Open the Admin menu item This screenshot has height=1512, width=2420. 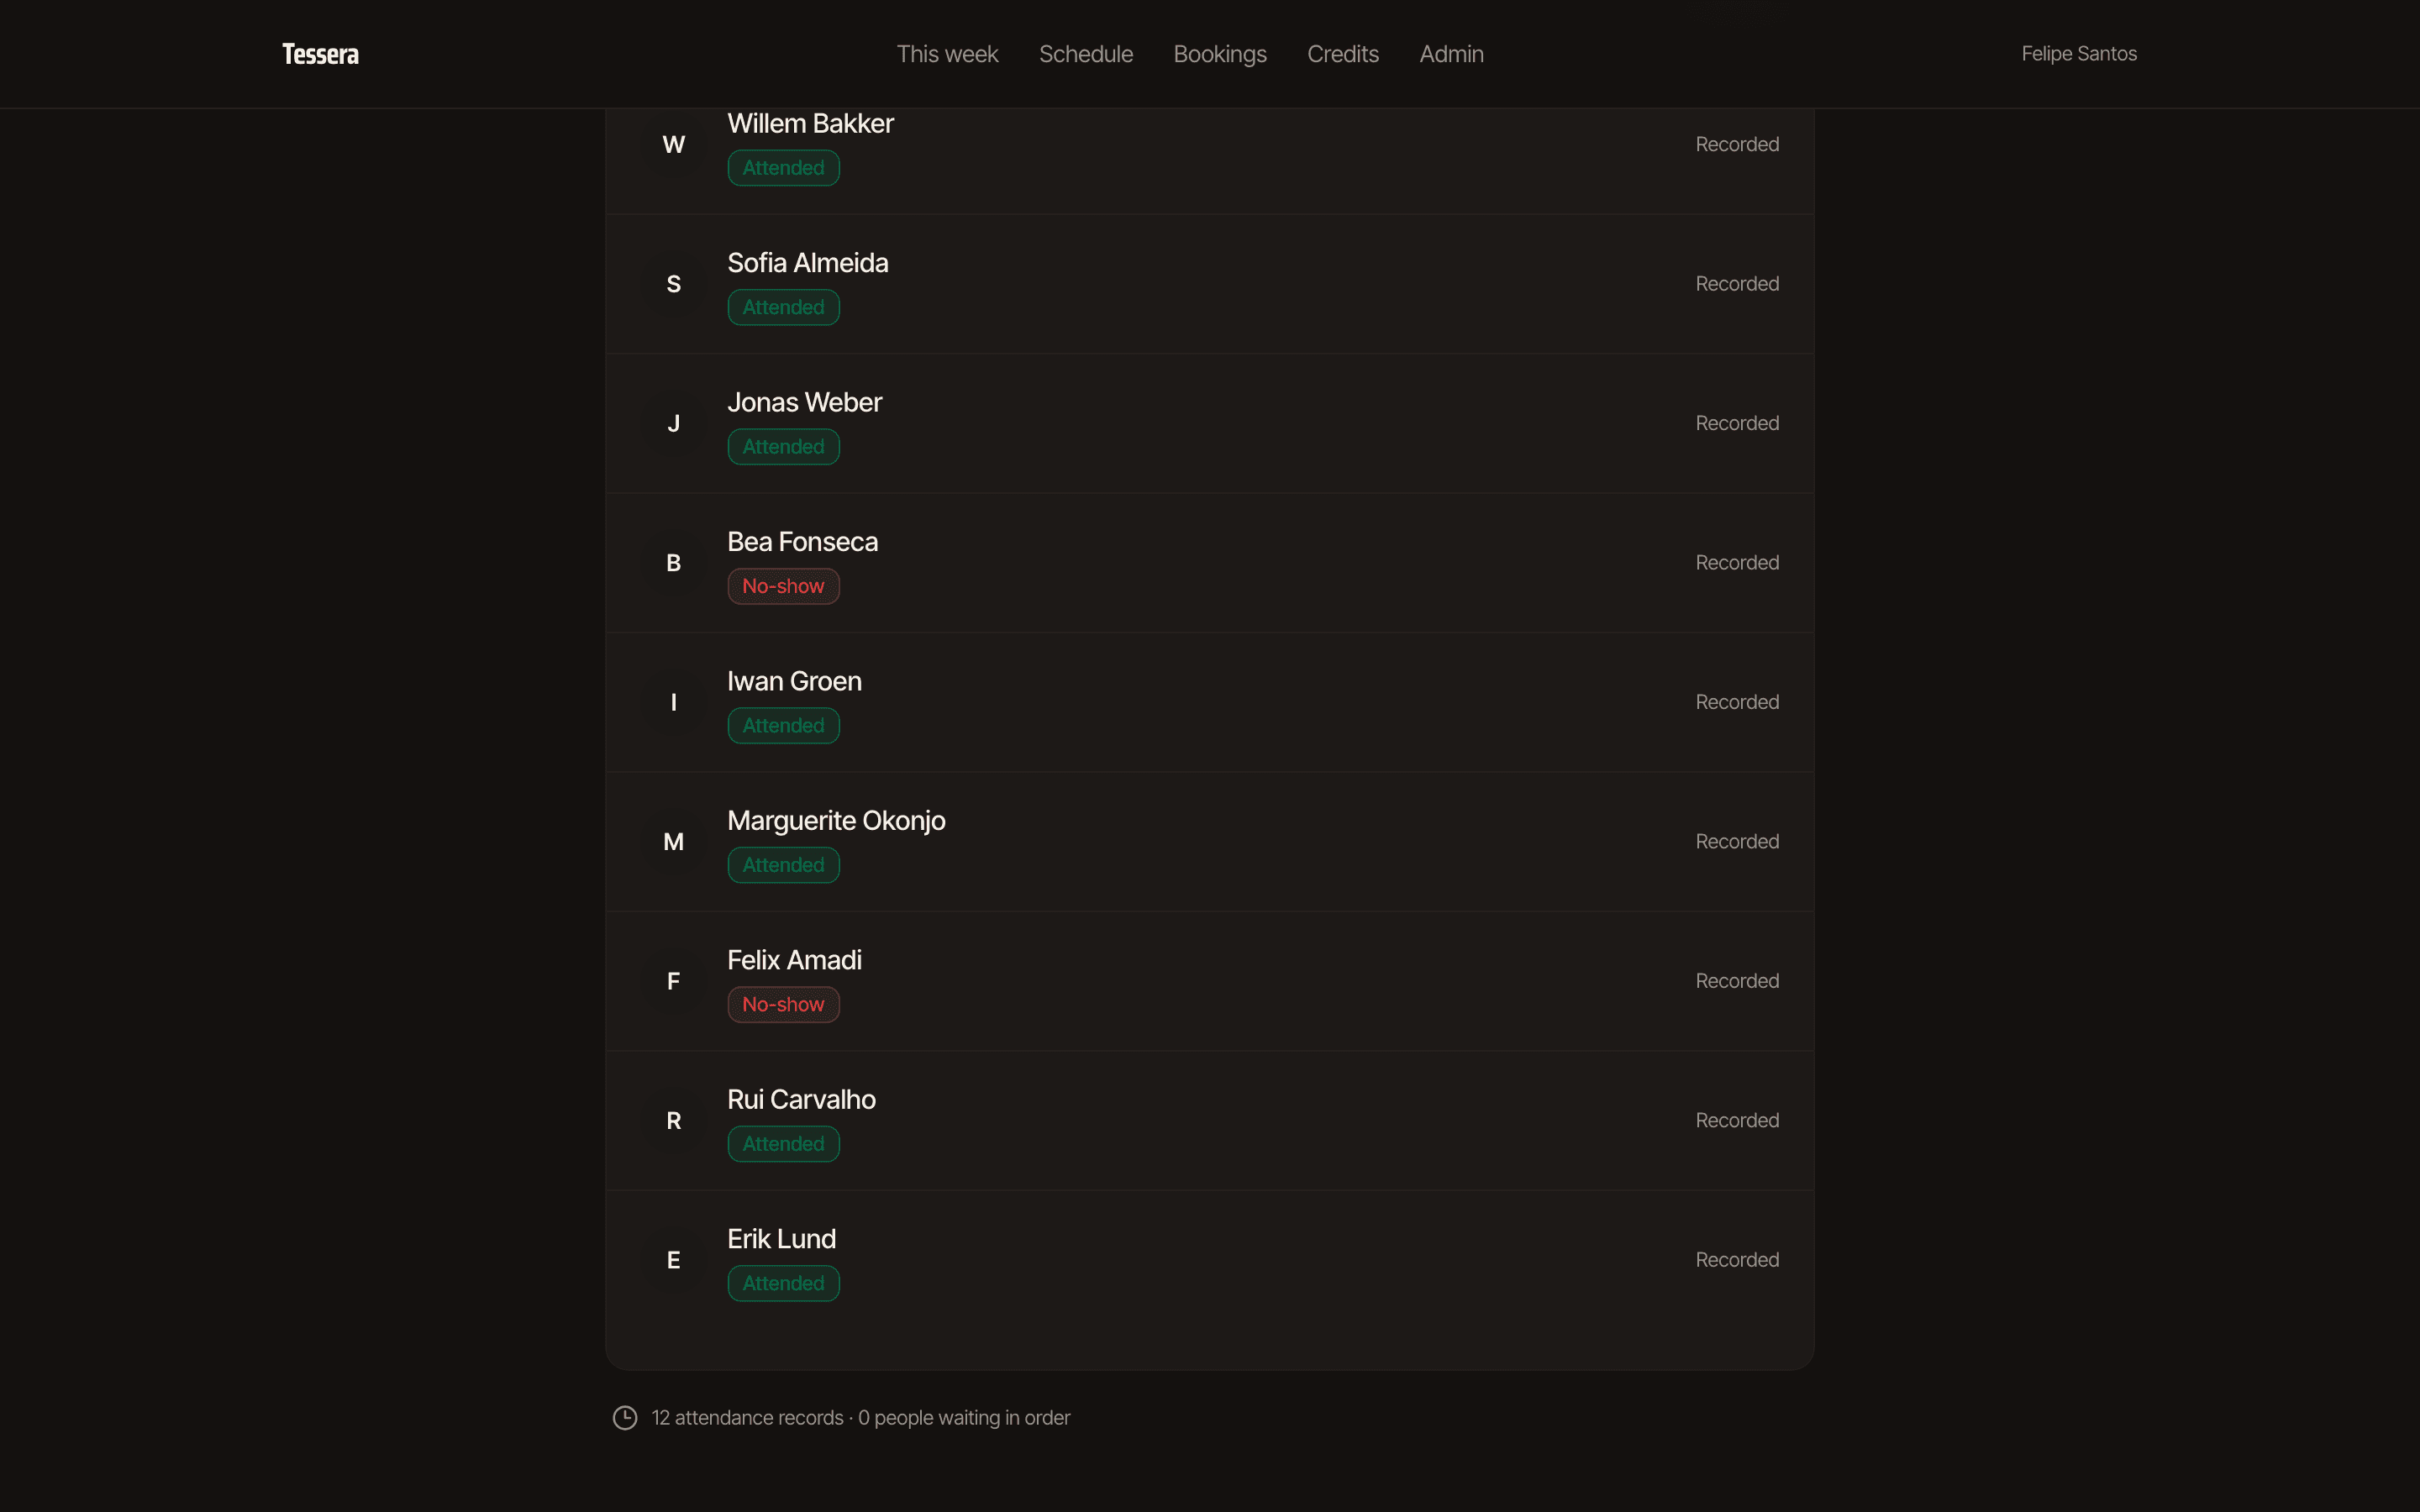(x=1451, y=54)
